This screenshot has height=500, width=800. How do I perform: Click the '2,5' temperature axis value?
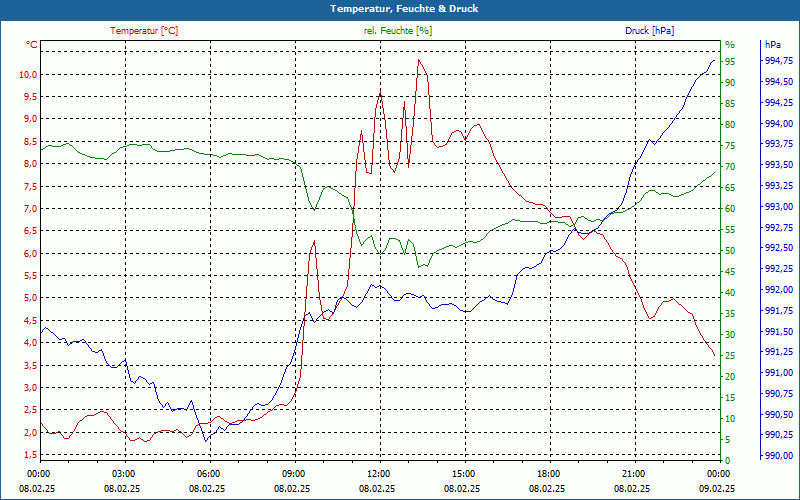(31, 410)
